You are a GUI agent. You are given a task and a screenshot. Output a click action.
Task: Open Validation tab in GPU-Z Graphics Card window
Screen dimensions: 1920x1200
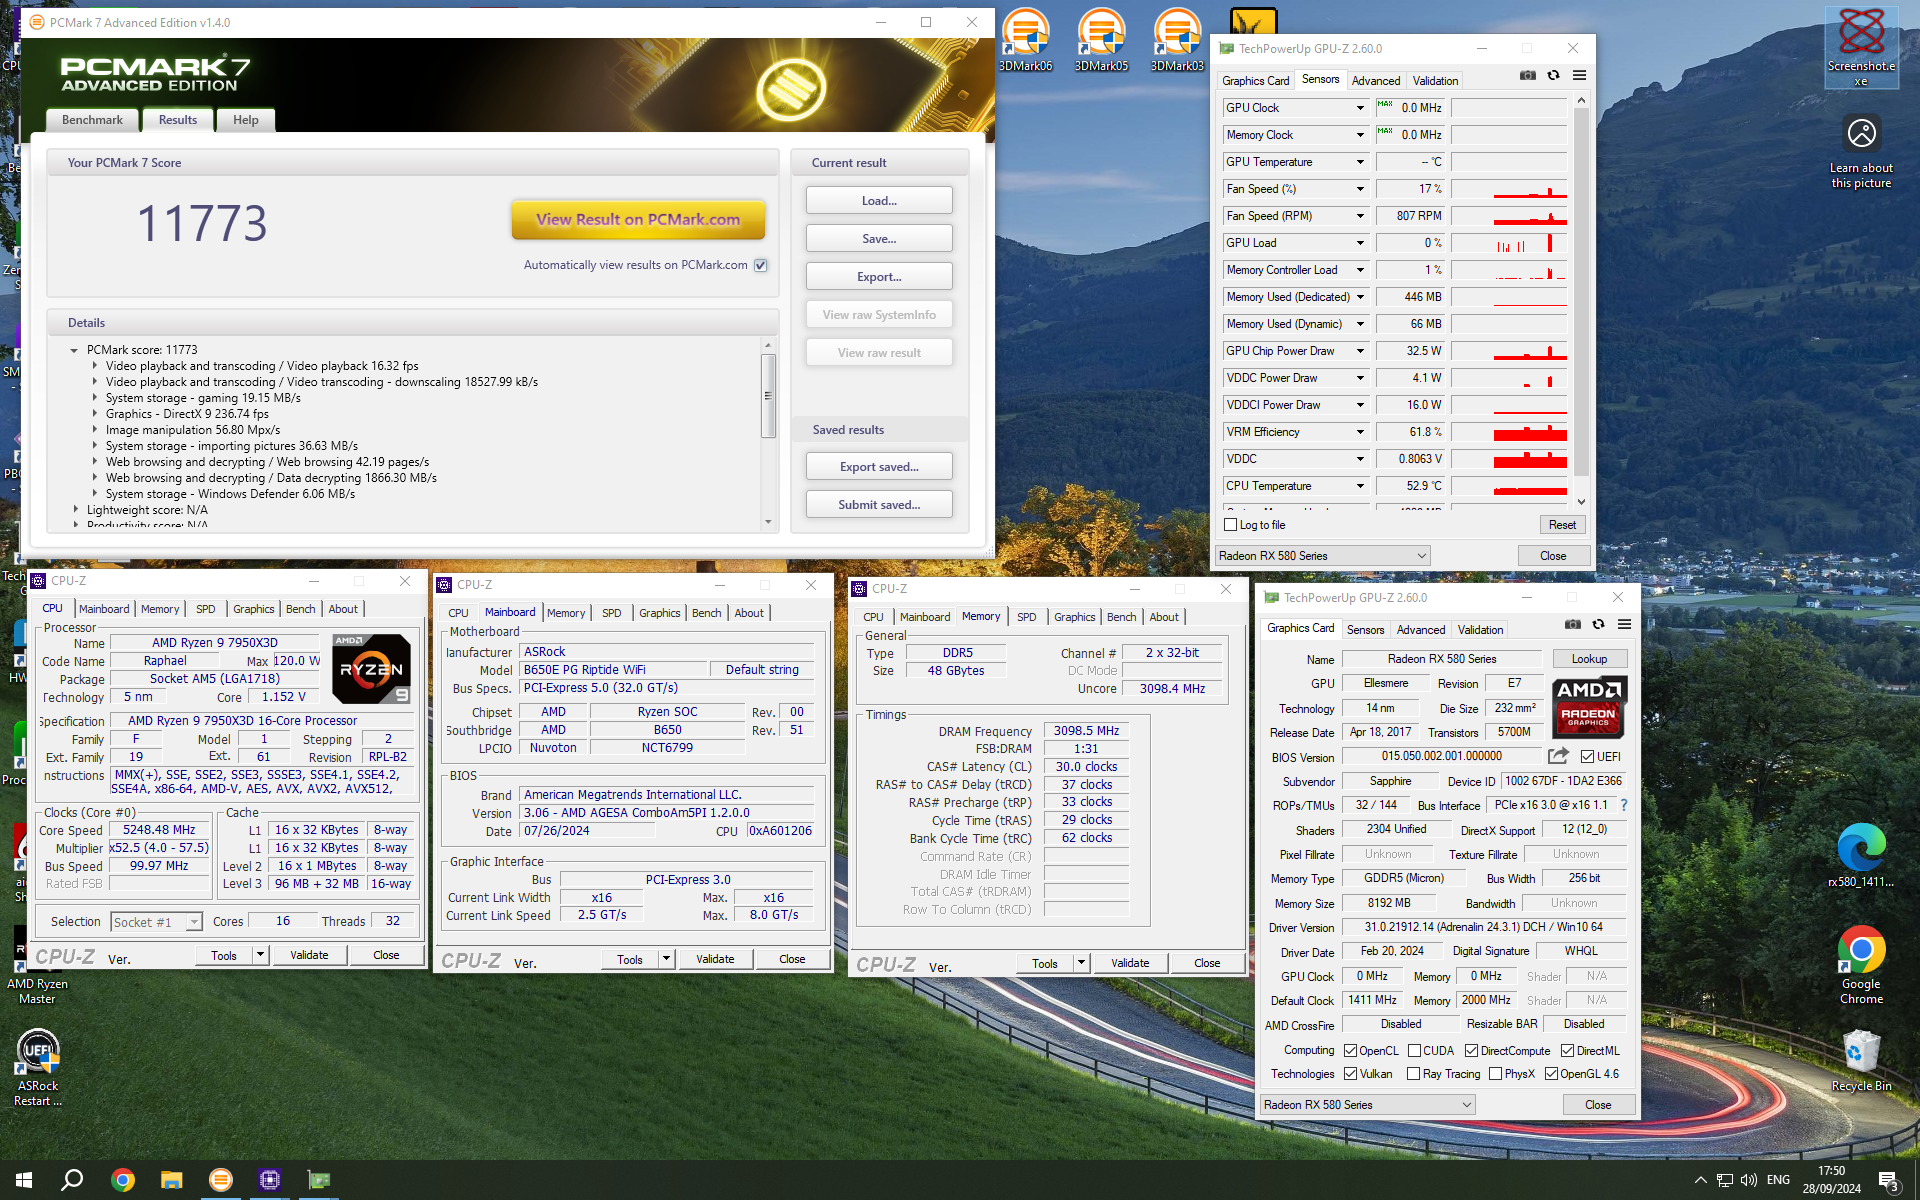(x=1480, y=630)
